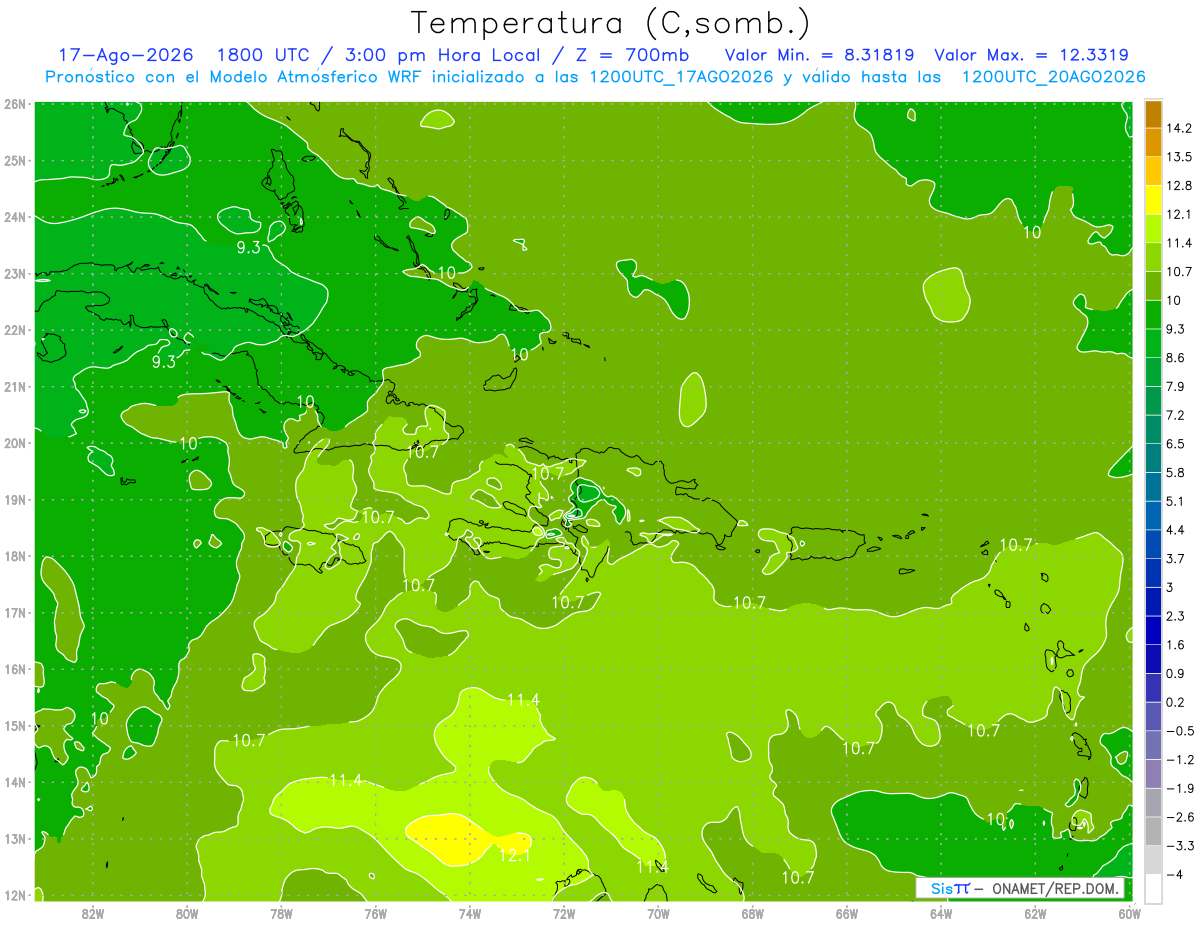Click the longitude axis label '60W'
The image size is (1200, 927).
point(1130,912)
